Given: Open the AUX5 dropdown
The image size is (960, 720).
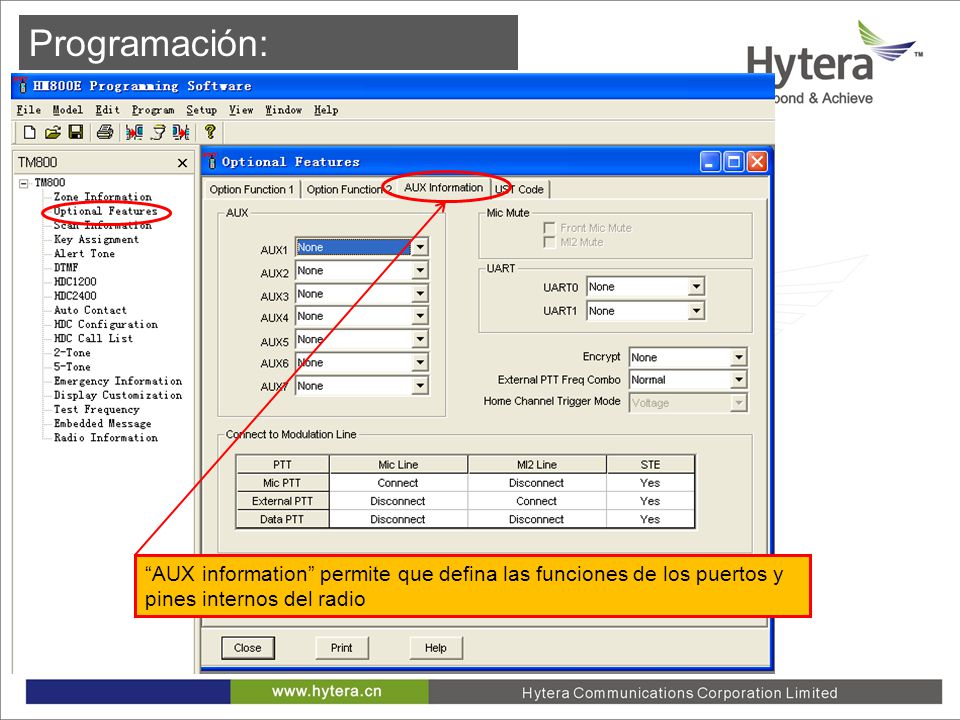Looking at the screenshot, I should [x=419, y=339].
